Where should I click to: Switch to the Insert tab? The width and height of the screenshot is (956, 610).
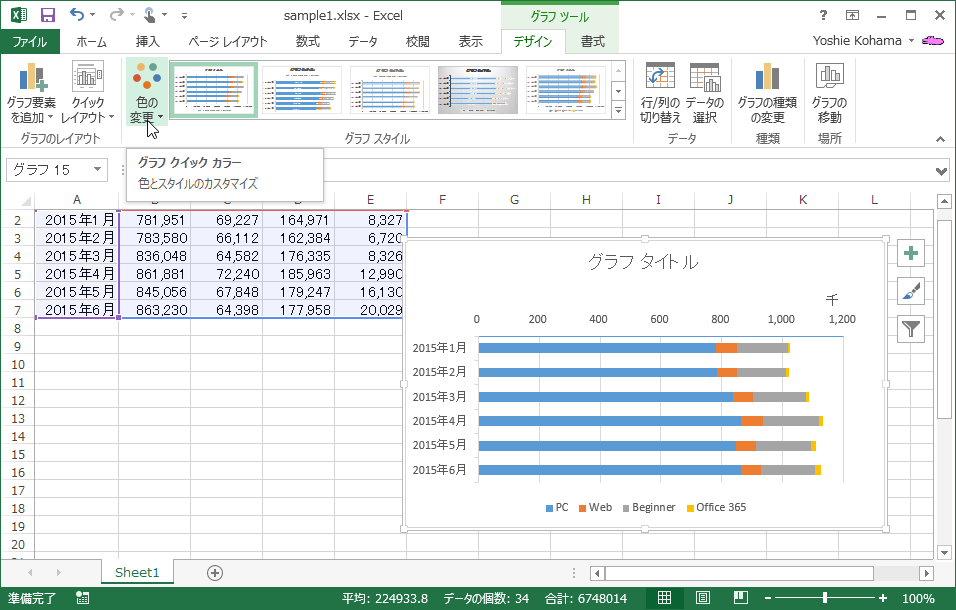[x=148, y=41]
